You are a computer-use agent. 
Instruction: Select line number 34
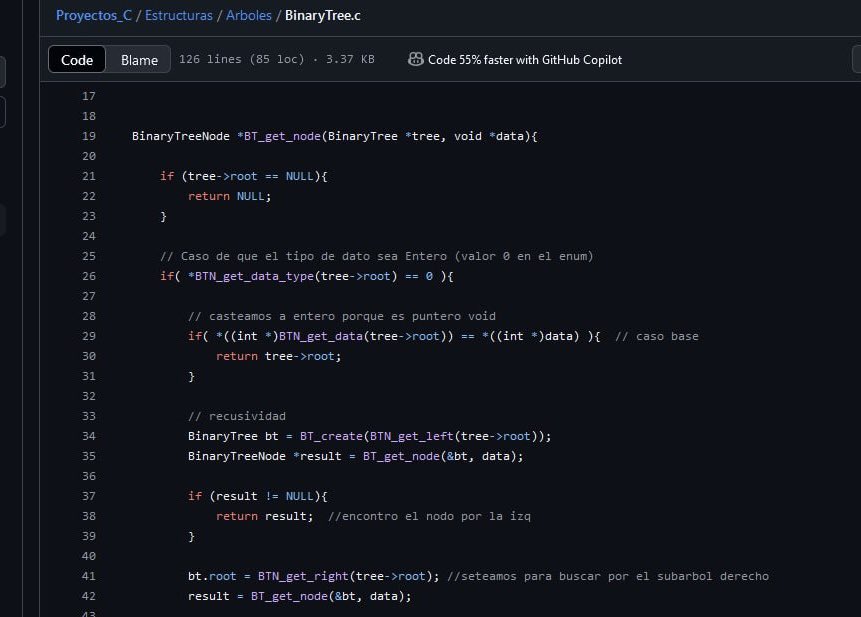pos(89,436)
